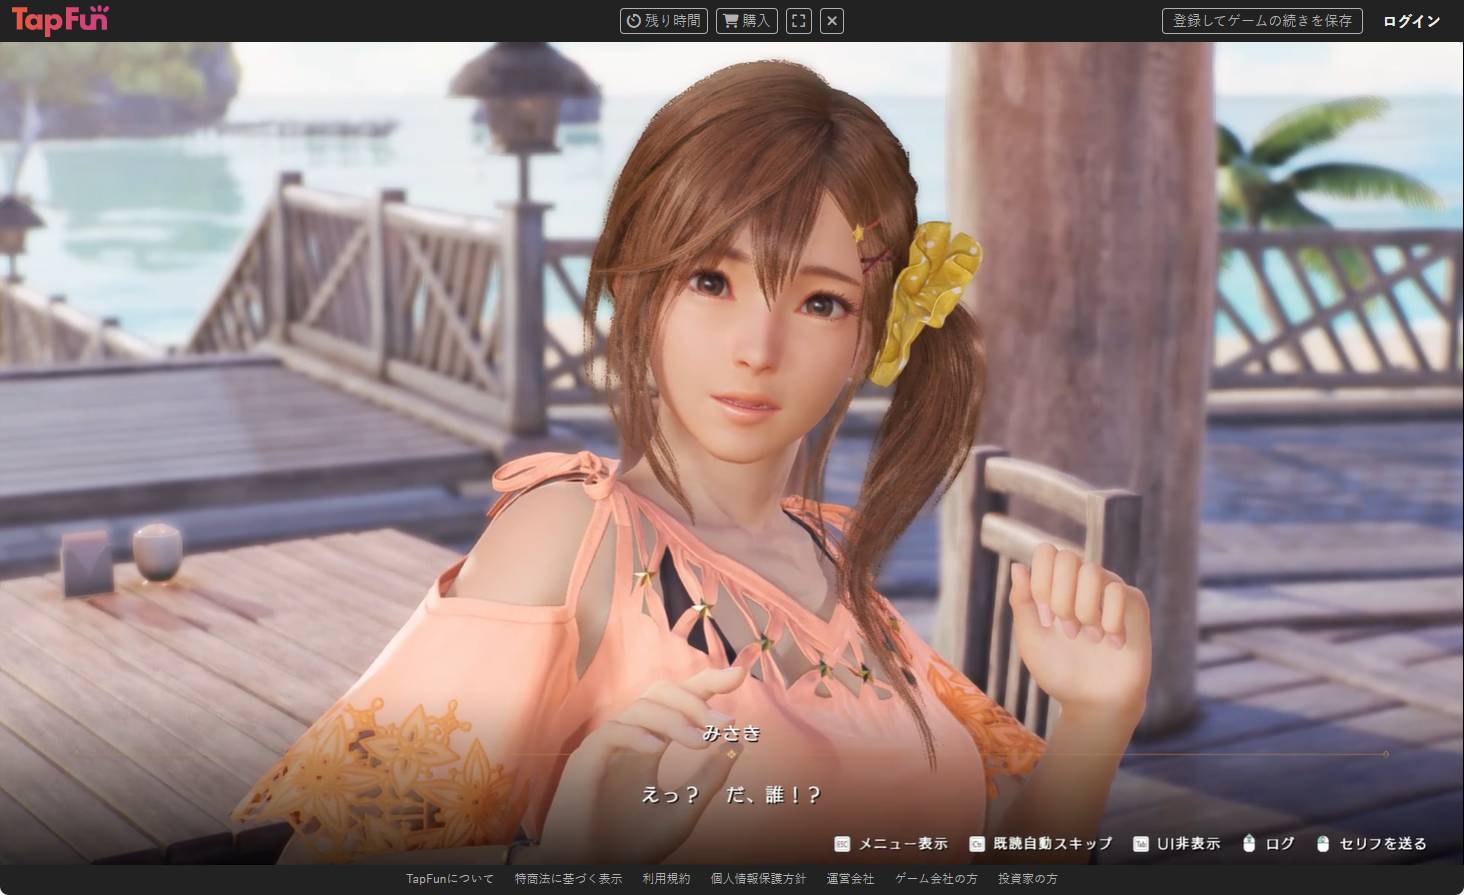Open the ログ dialogue log
This screenshot has width=1464, height=895.
click(x=1268, y=844)
